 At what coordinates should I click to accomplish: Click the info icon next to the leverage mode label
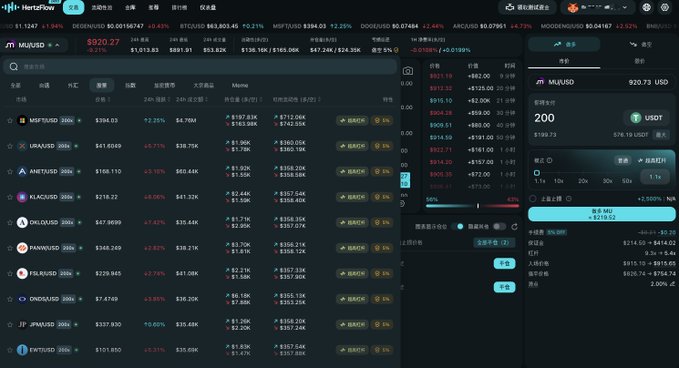(x=549, y=160)
